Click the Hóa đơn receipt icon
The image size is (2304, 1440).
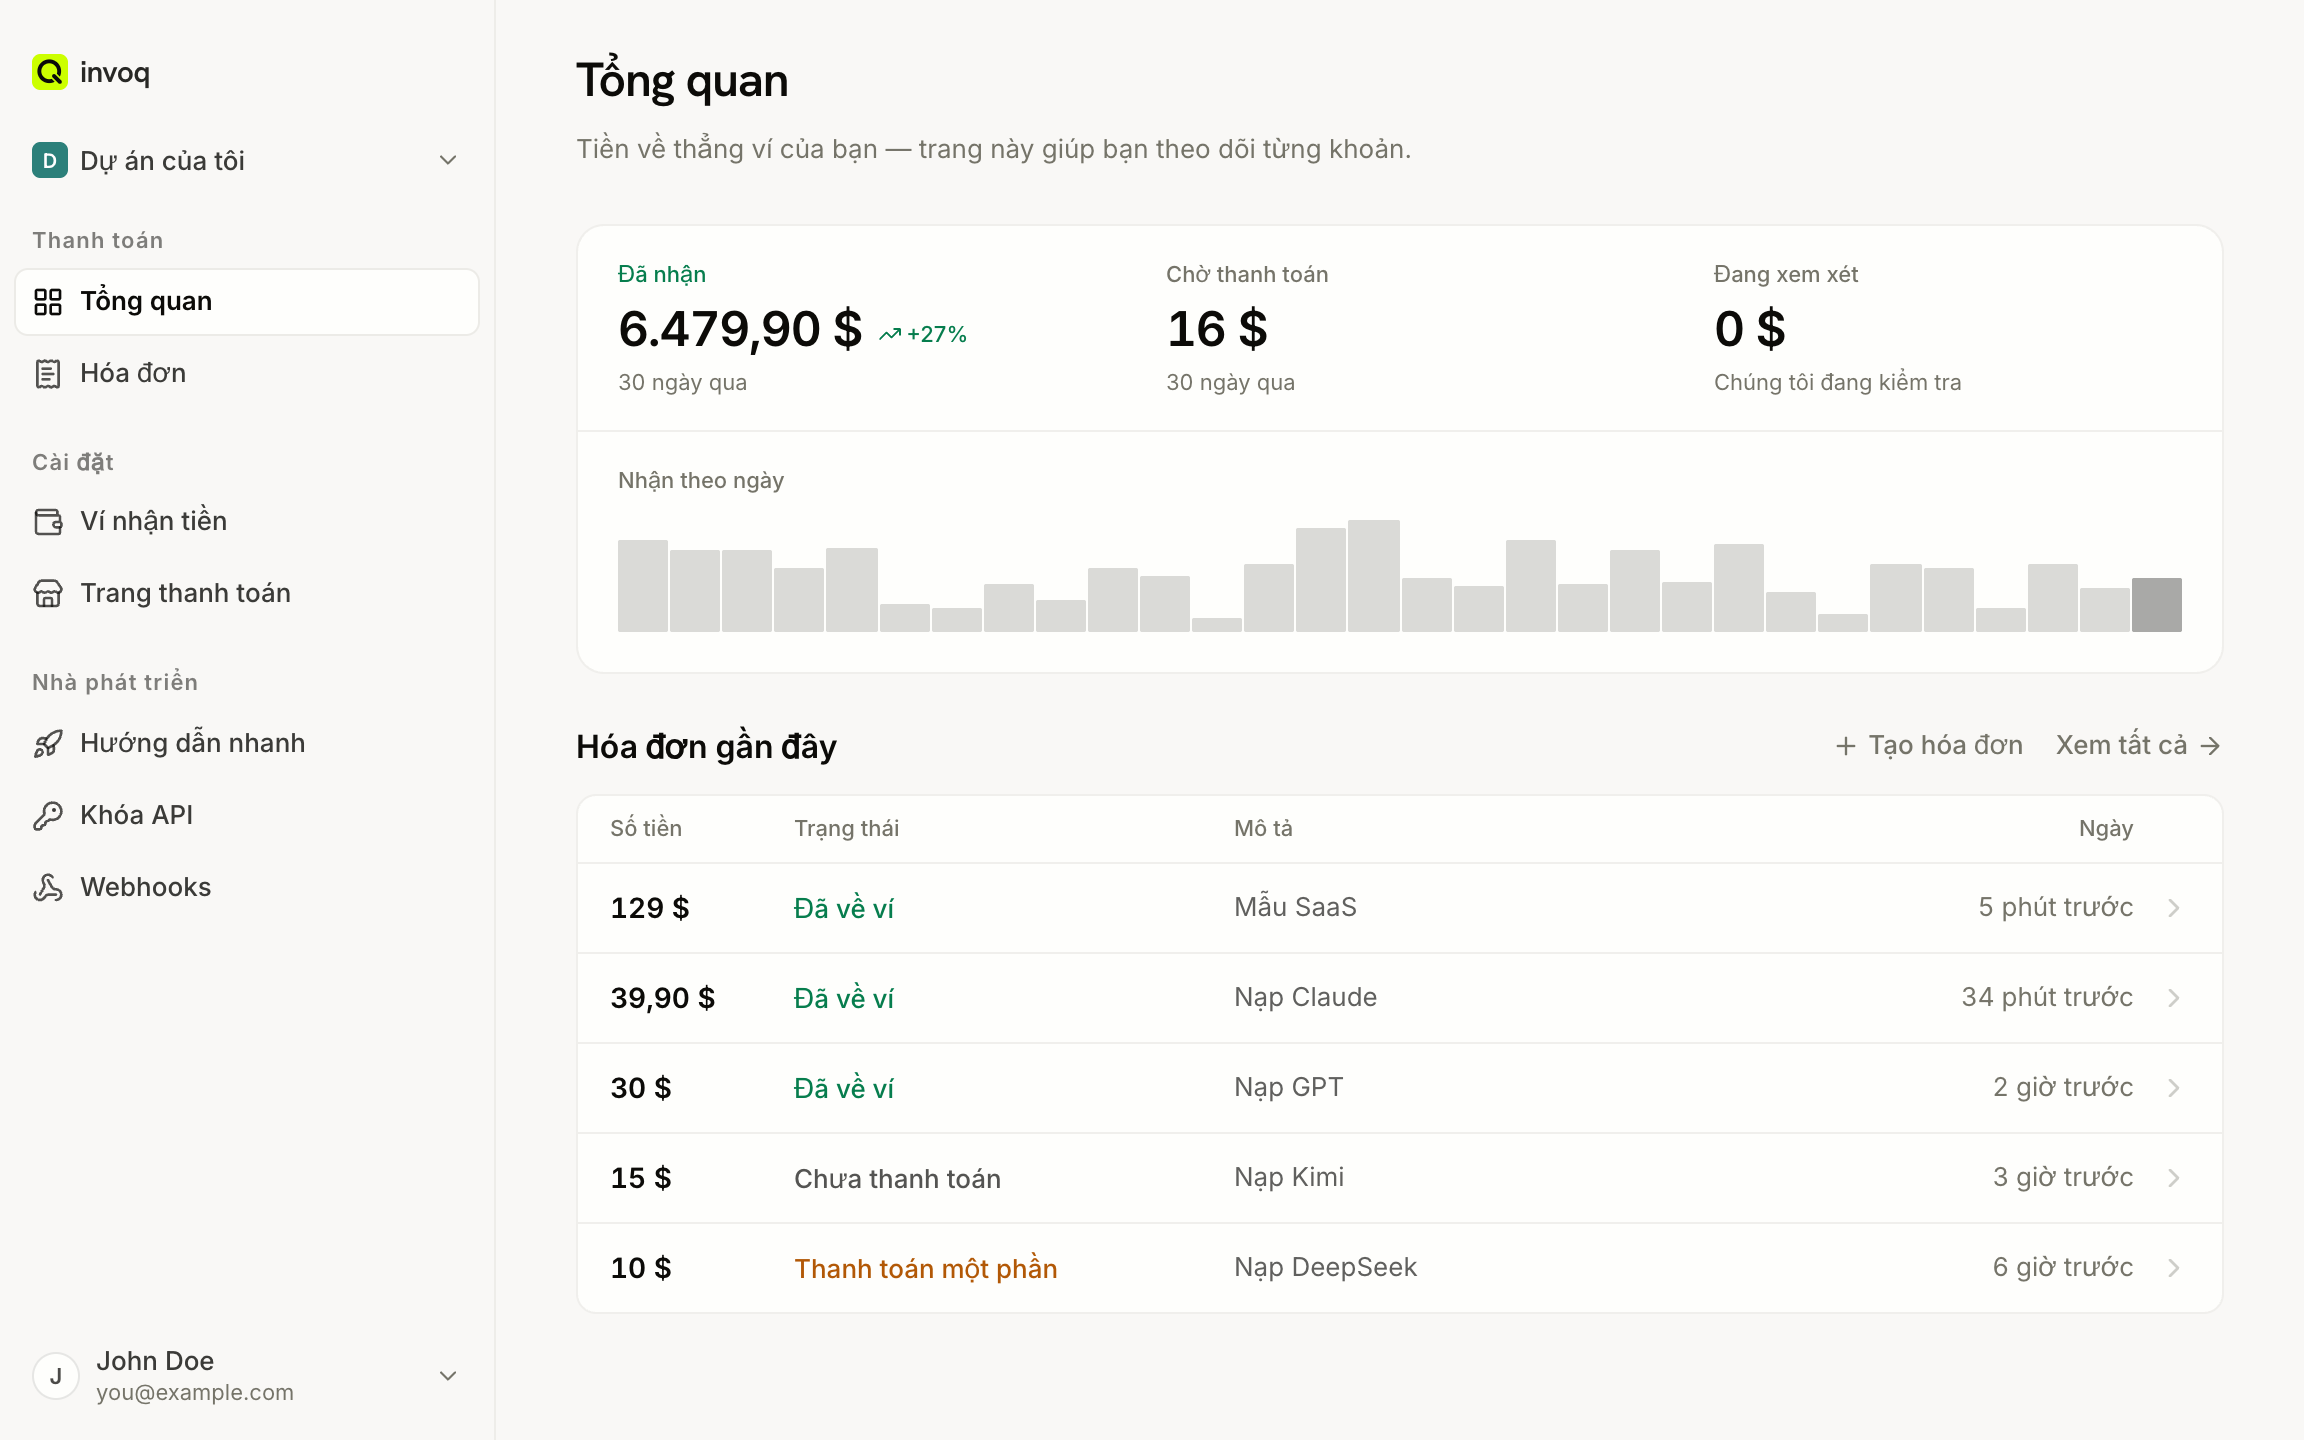48,373
